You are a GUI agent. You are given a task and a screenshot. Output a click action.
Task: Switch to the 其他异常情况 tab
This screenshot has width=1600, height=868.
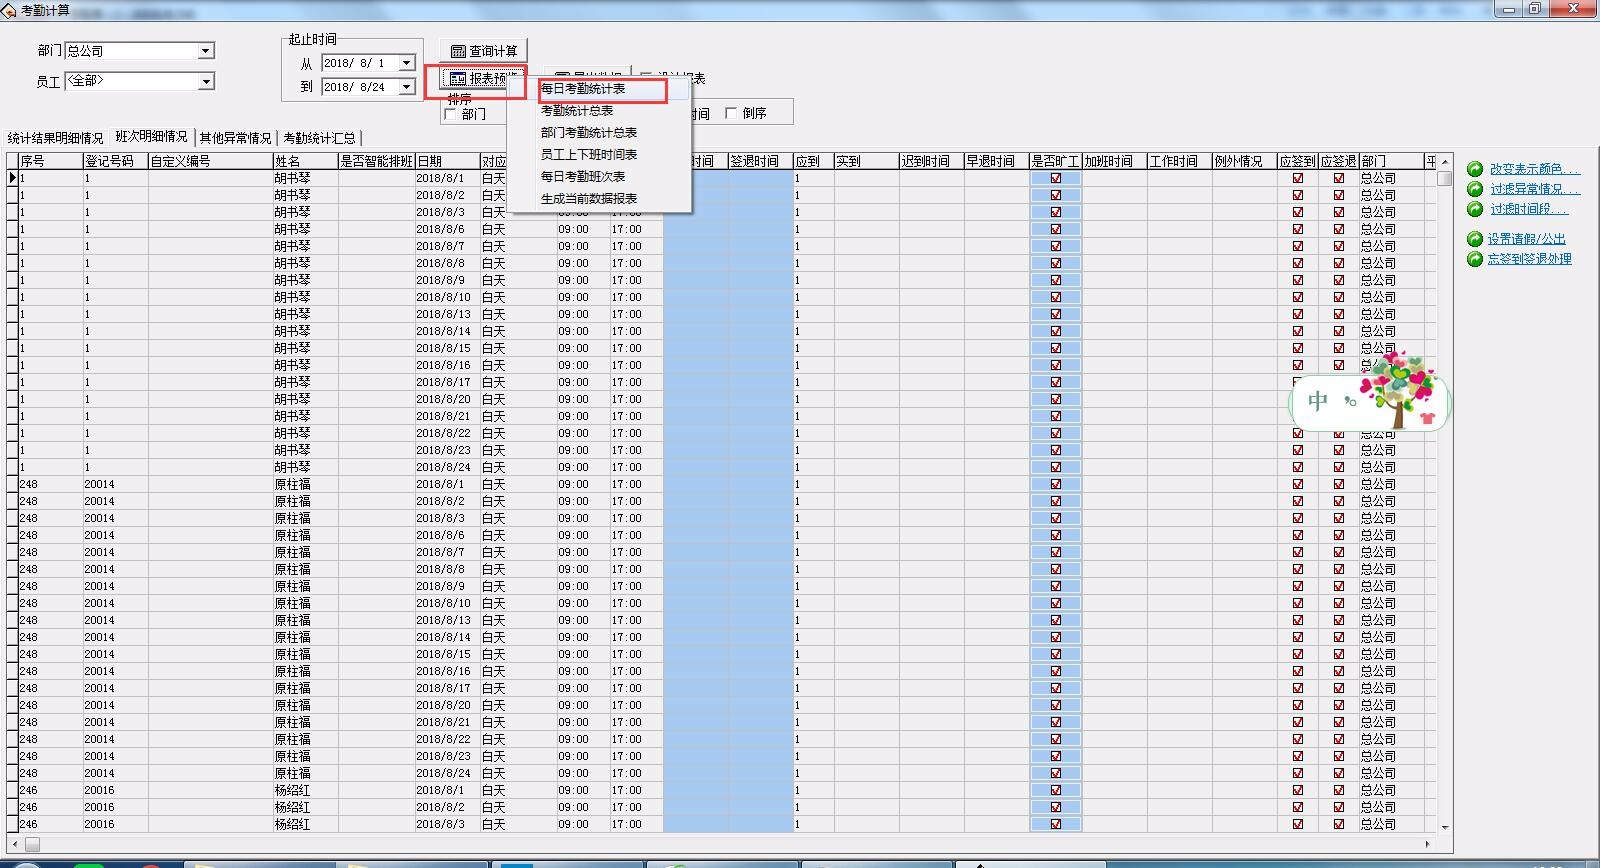click(235, 138)
